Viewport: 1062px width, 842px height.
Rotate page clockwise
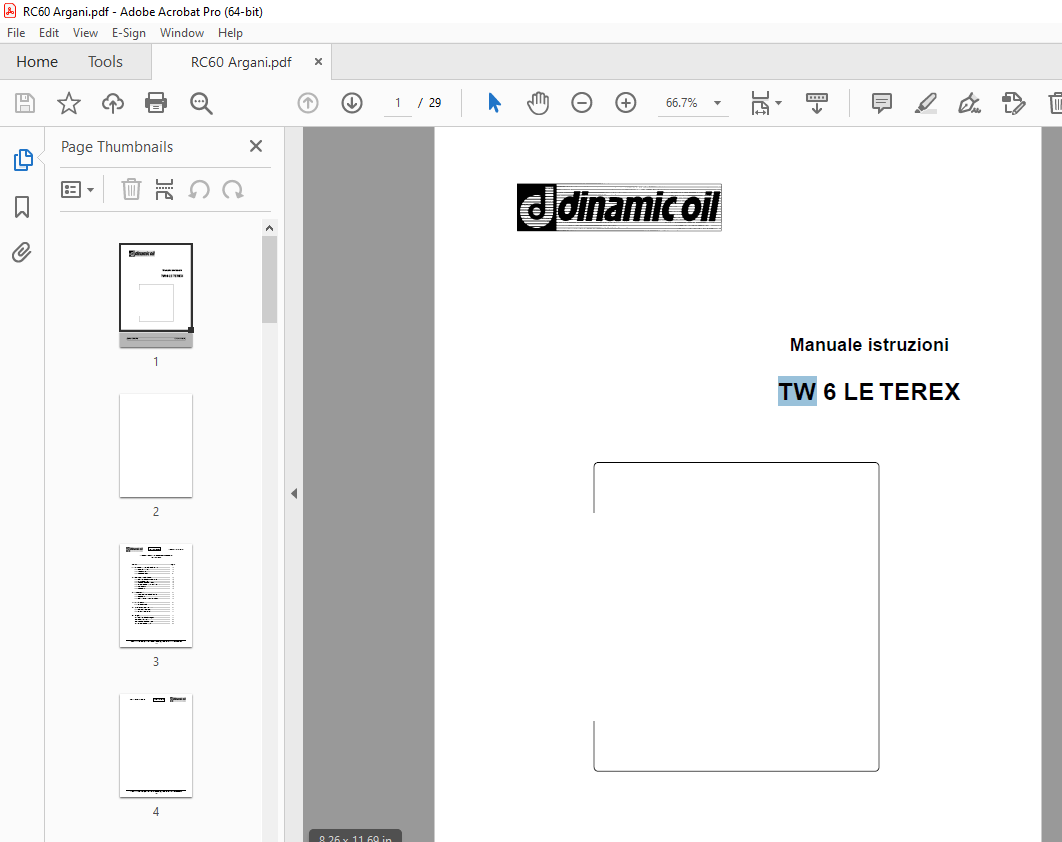tap(232, 190)
